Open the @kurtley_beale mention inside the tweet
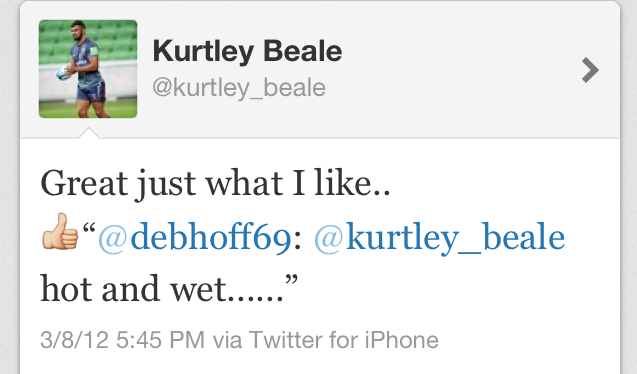The image size is (637, 374). coord(440,239)
